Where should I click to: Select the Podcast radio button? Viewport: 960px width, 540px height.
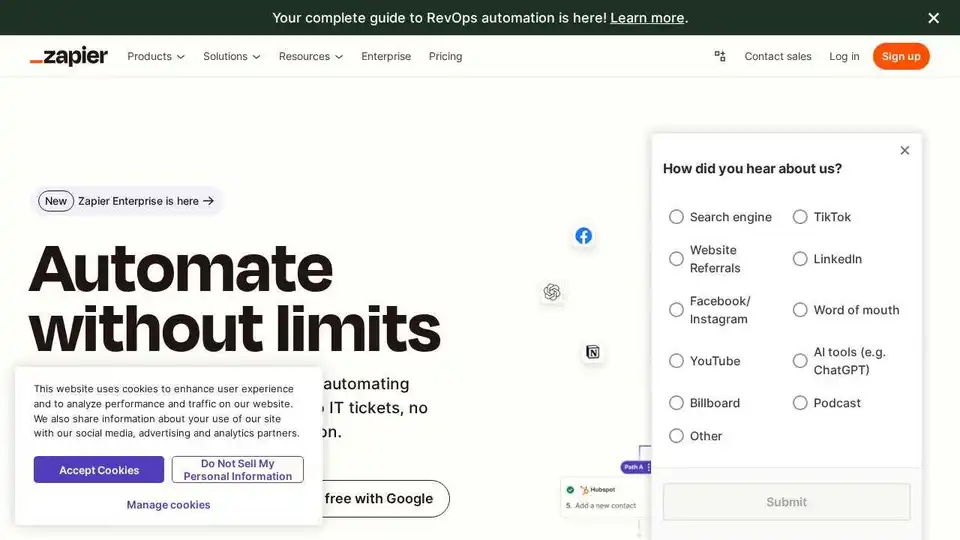[x=800, y=403]
